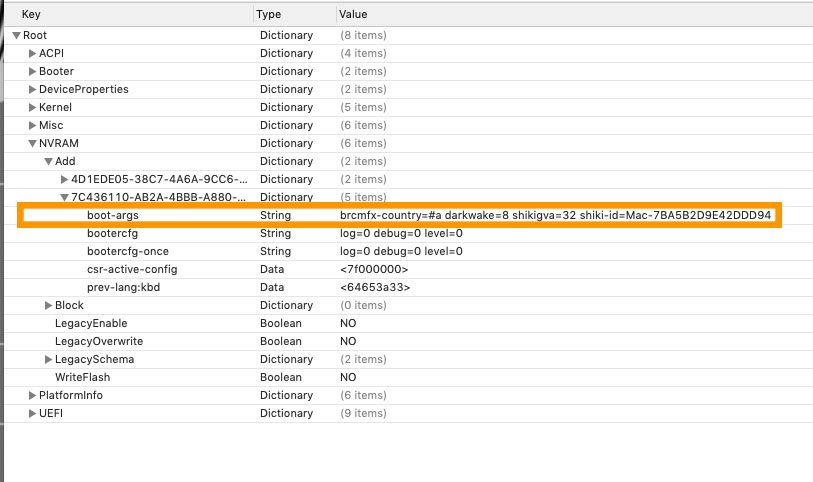Image resolution: width=813 pixels, height=482 pixels.
Task: Expand the 4D1EDE05-38C7 entry triangle
Action: [x=64, y=179]
